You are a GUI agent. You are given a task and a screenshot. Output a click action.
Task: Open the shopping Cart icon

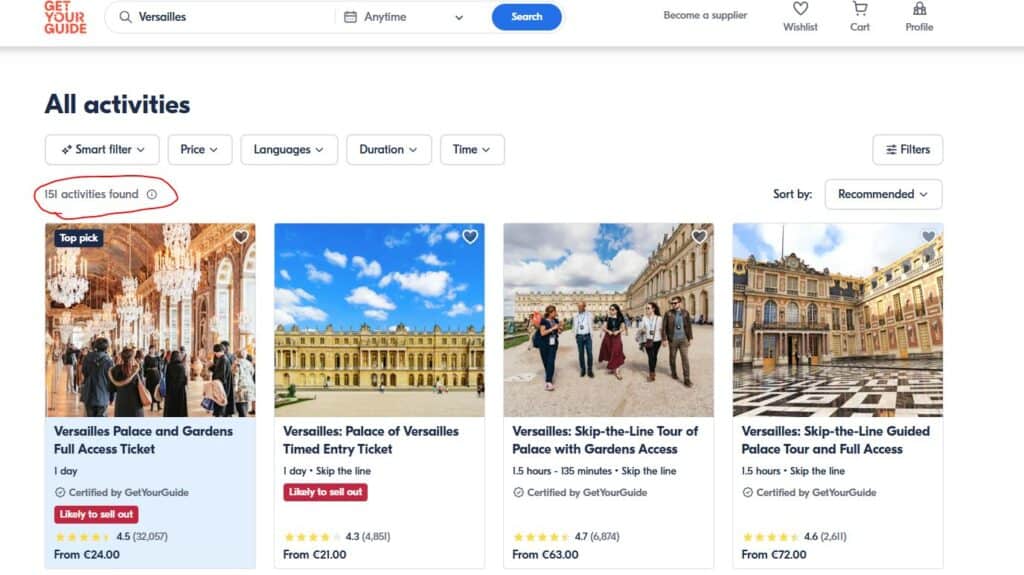860,10
